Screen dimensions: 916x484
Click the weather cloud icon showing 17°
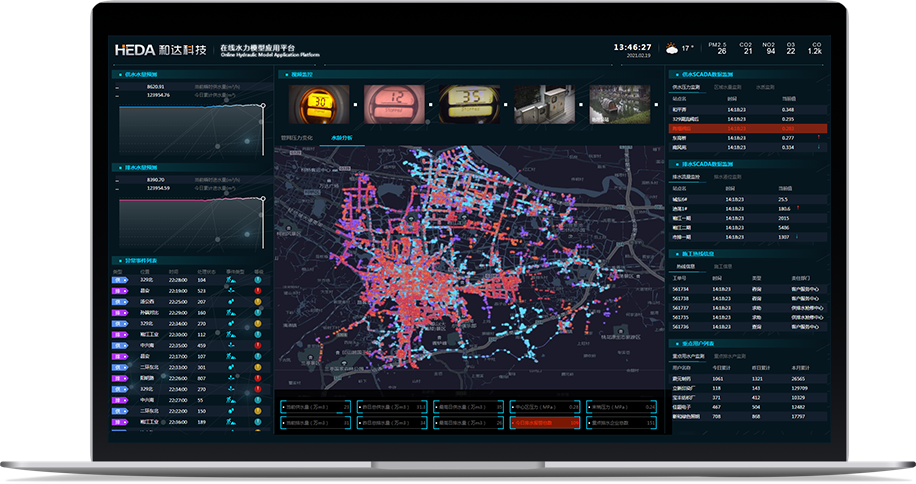click(671, 47)
